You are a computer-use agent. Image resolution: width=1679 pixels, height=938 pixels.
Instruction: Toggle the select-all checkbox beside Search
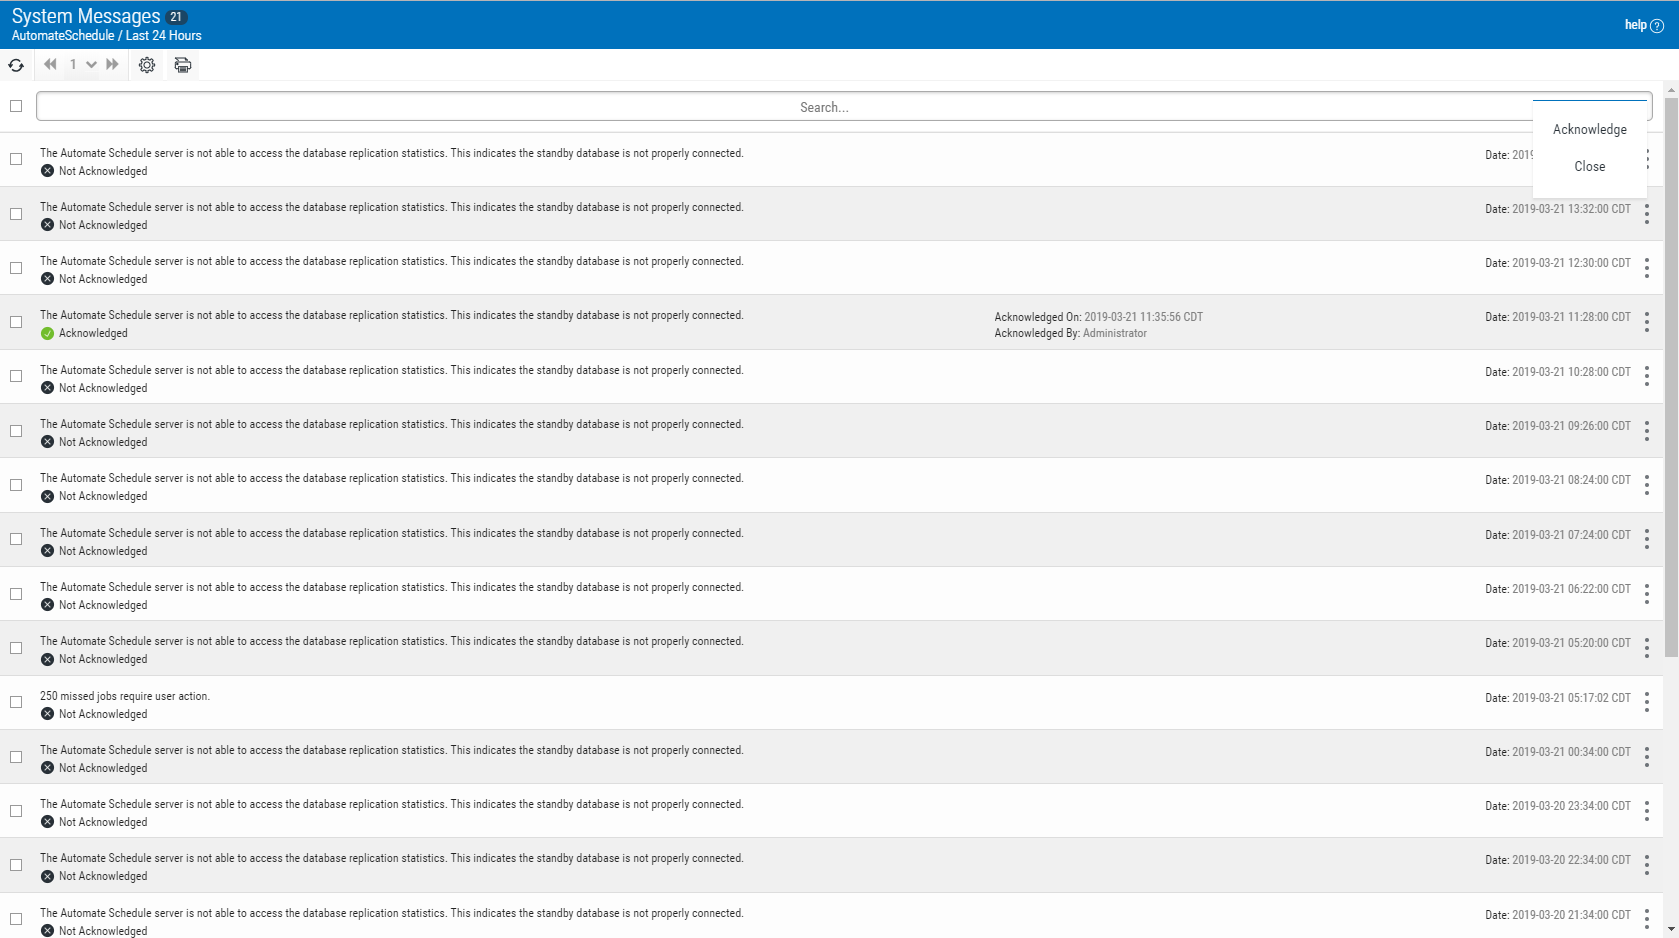click(x=16, y=106)
